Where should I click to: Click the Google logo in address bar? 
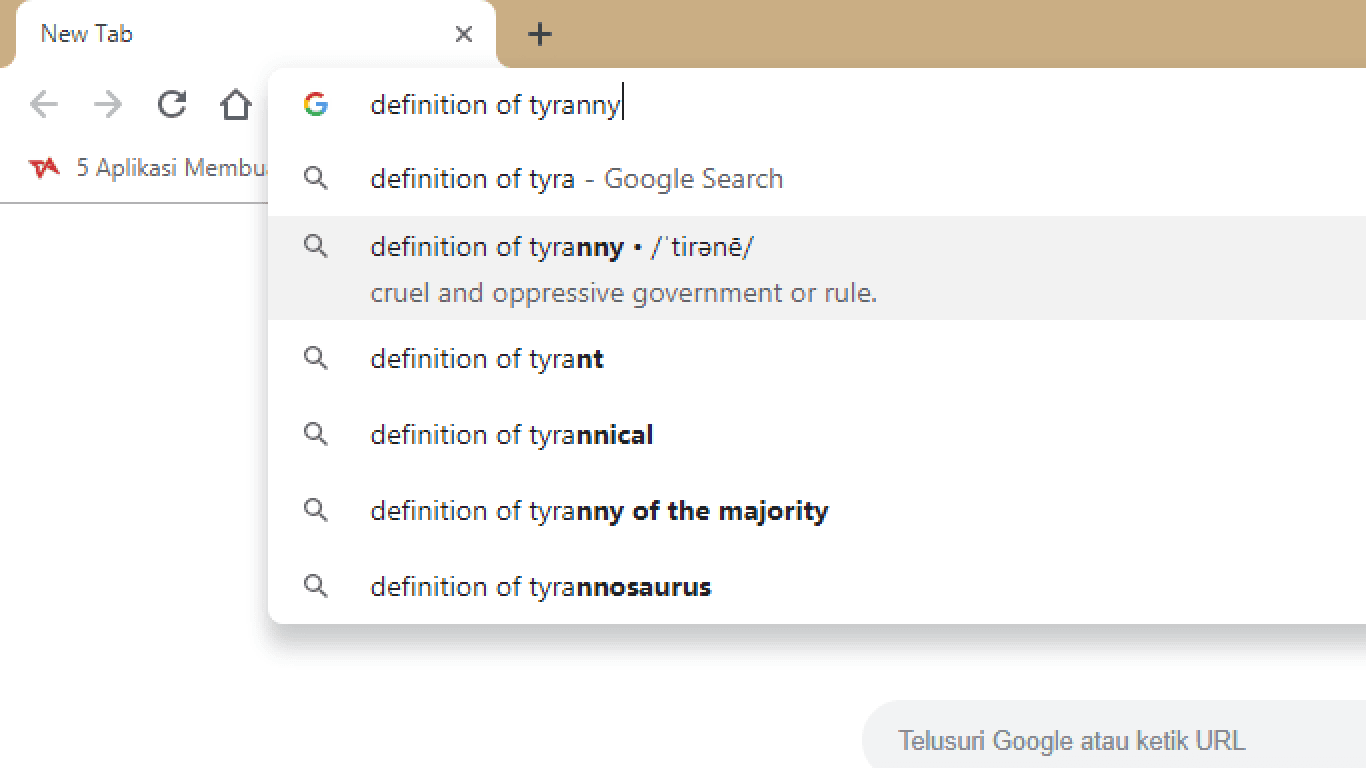[x=316, y=104]
